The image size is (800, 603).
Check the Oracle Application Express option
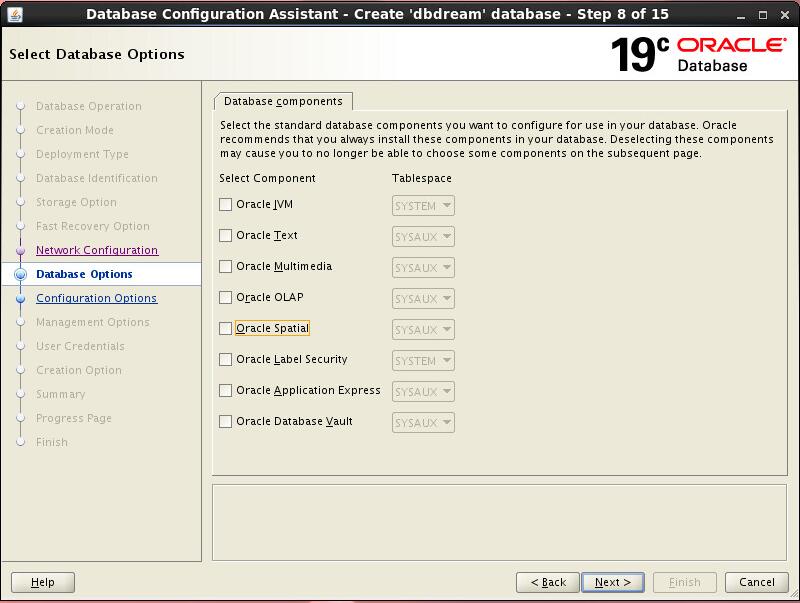coord(225,391)
